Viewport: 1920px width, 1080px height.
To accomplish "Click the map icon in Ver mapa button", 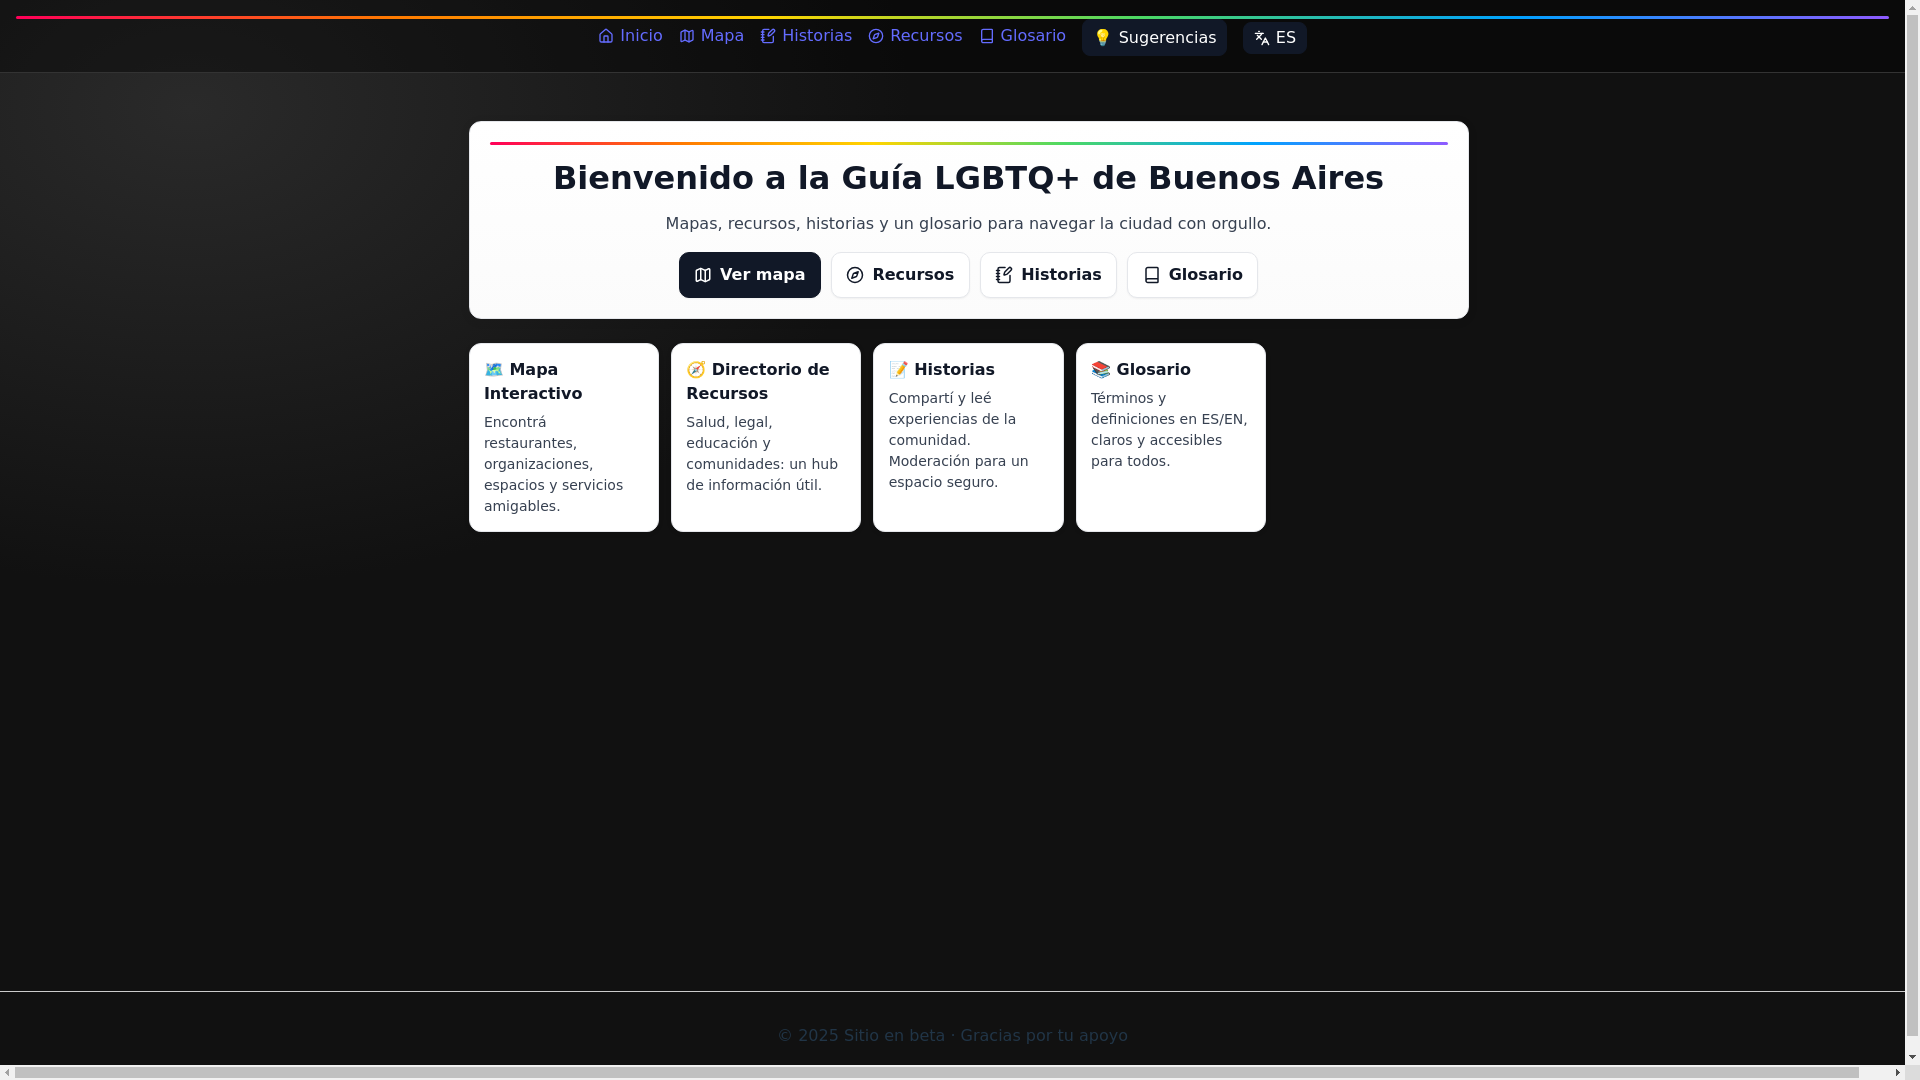I will (x=703, y=275).
